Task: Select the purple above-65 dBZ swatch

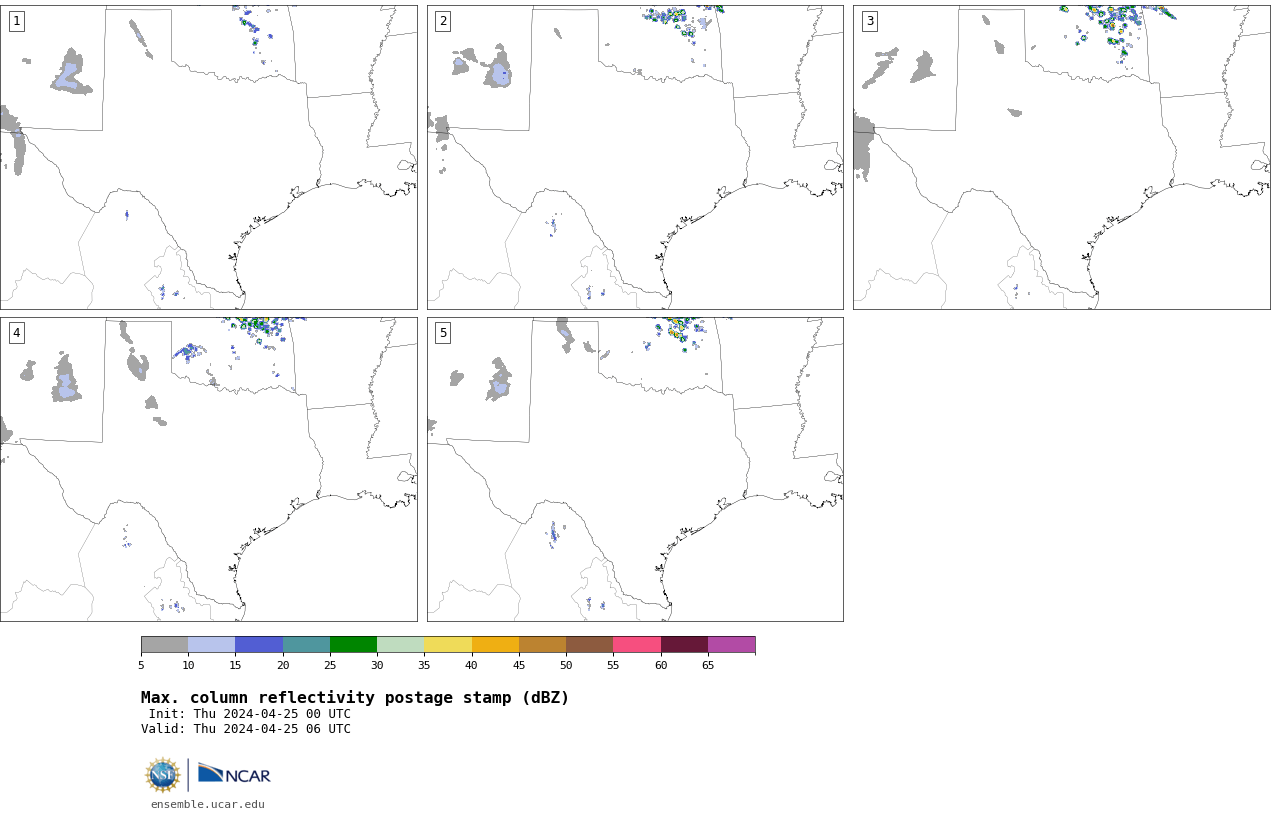Action: click(x=731, y=644)
